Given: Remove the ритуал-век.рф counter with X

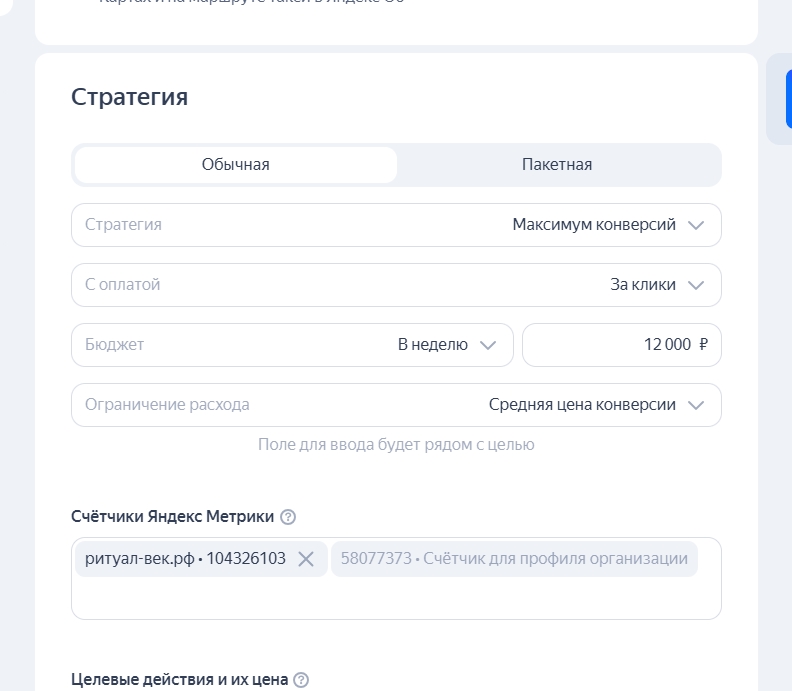Looking at the screenshot, I should (x=306, y=559).
